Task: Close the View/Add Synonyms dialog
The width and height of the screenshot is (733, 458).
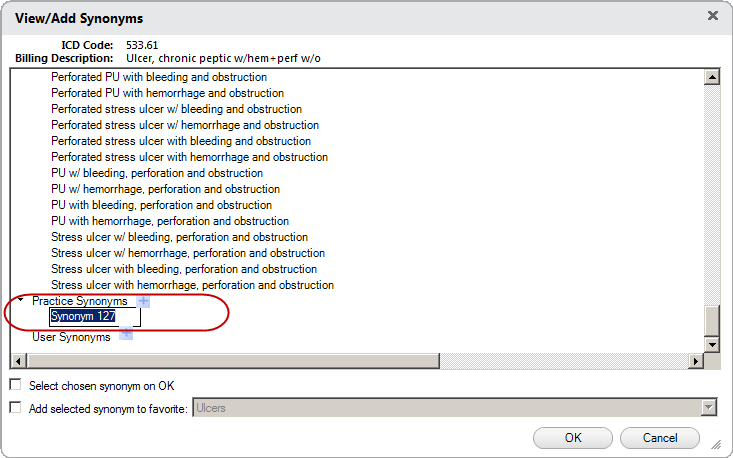Action: (712, 15)
